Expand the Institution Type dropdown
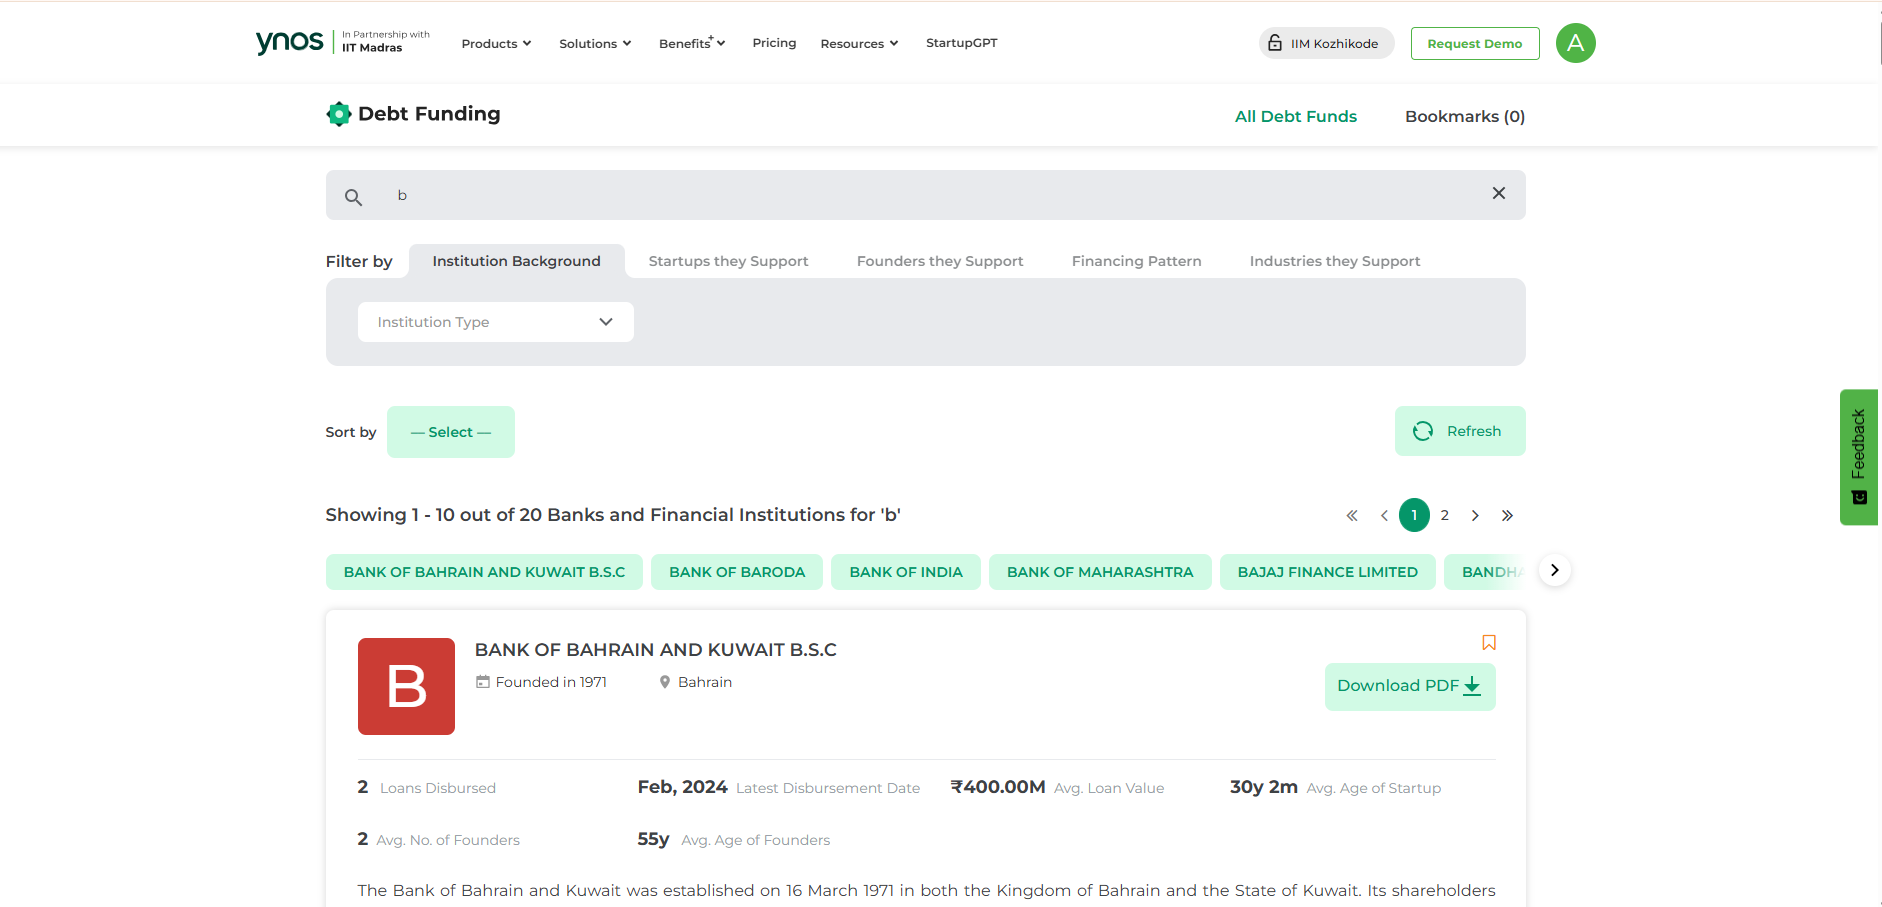 (x=495, y=322)
